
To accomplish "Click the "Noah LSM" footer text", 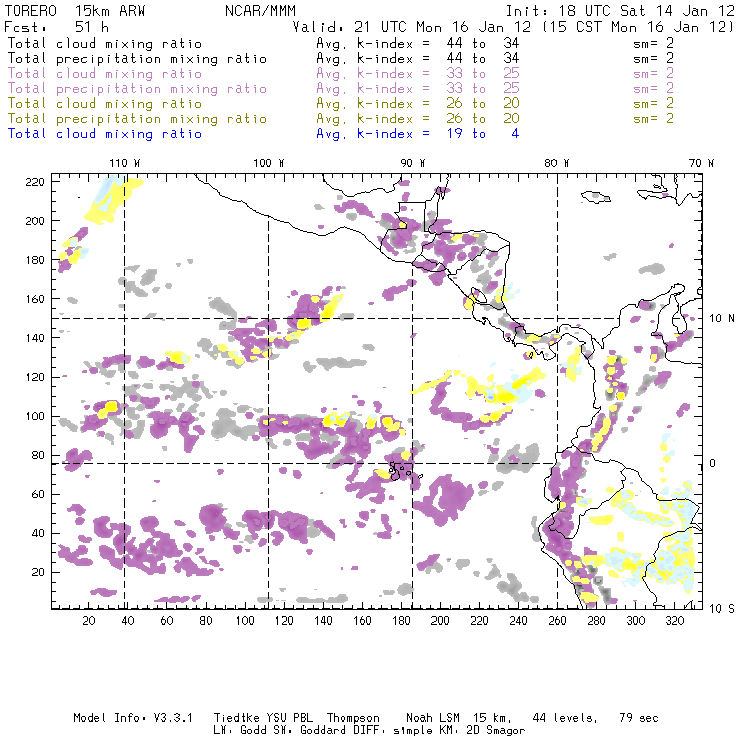I will pyautogui.click(x=433, y=718).
